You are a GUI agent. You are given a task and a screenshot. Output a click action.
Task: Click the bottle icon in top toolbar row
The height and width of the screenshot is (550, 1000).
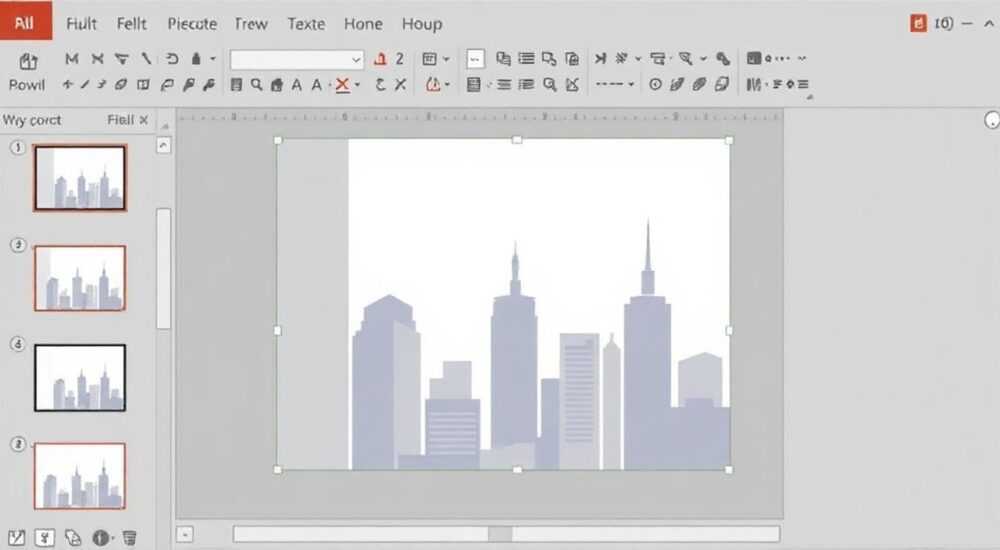196,59
